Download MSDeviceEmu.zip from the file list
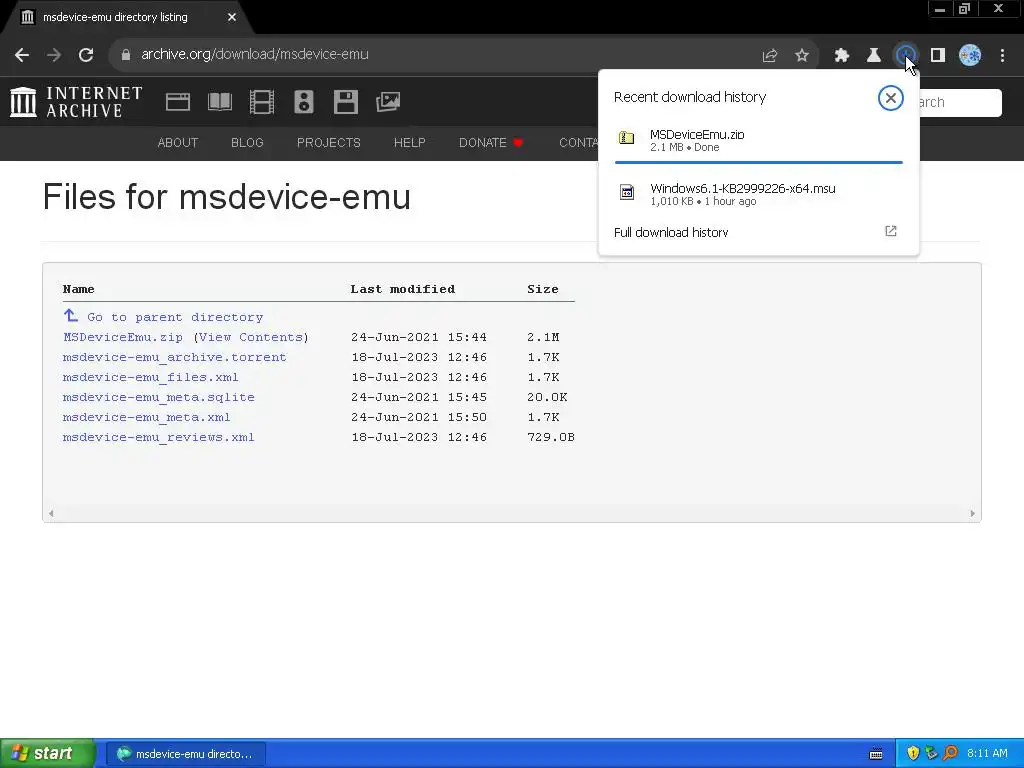Image resolution: width=1024 pixels, height=768 pixels. point(123,337)
